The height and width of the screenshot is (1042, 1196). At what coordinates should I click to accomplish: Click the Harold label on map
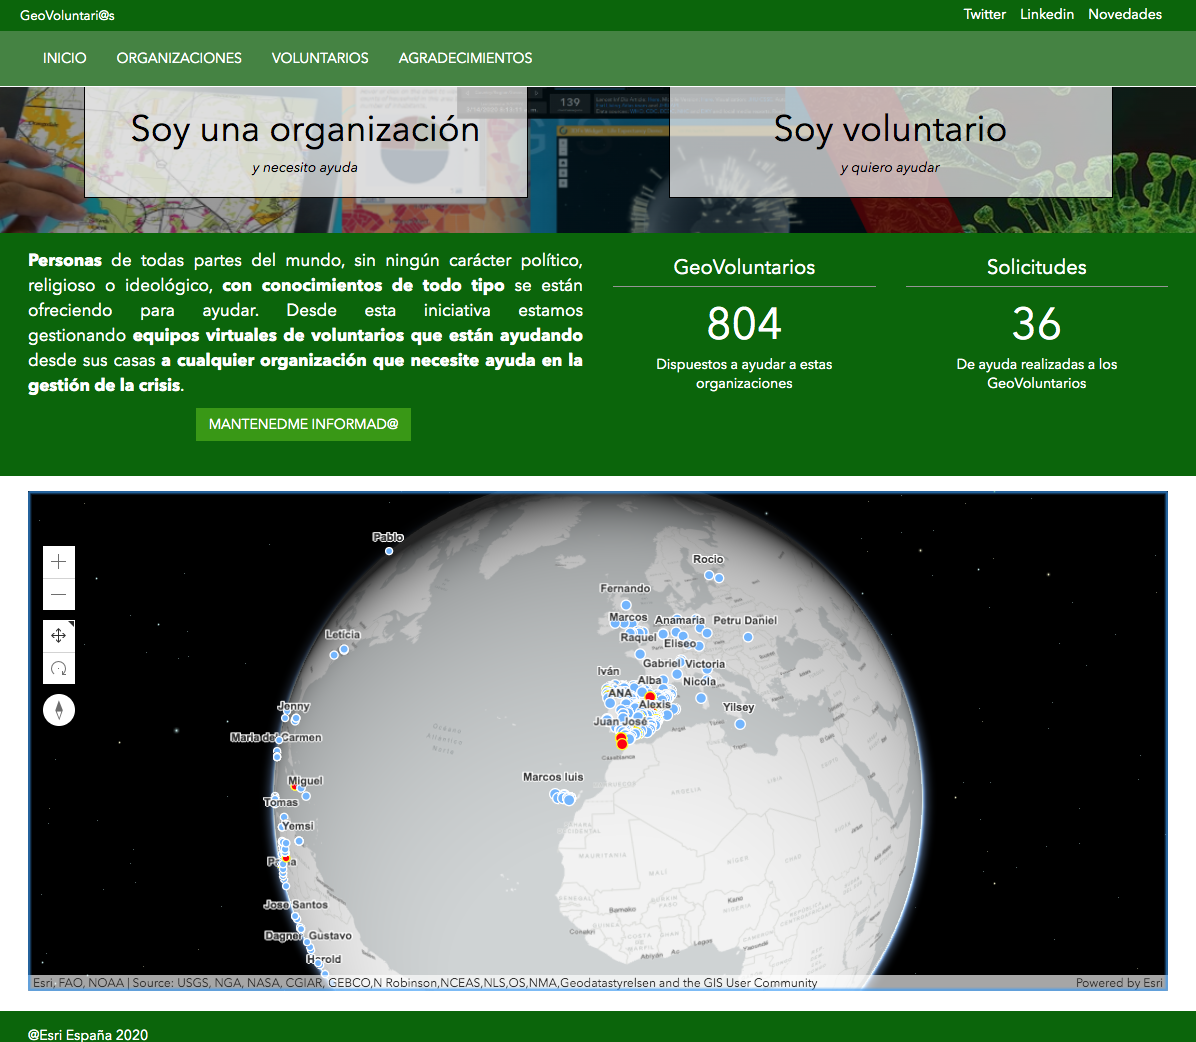(323, 959)
